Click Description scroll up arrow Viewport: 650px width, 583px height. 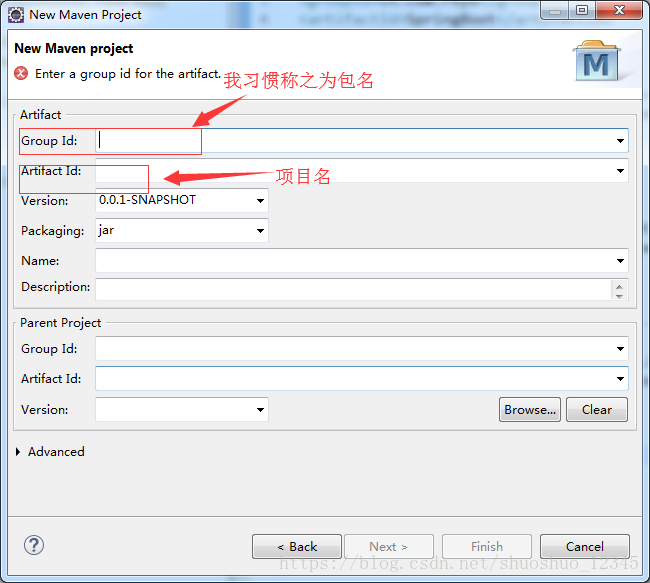pyautogui.click(x=619, y=286)
